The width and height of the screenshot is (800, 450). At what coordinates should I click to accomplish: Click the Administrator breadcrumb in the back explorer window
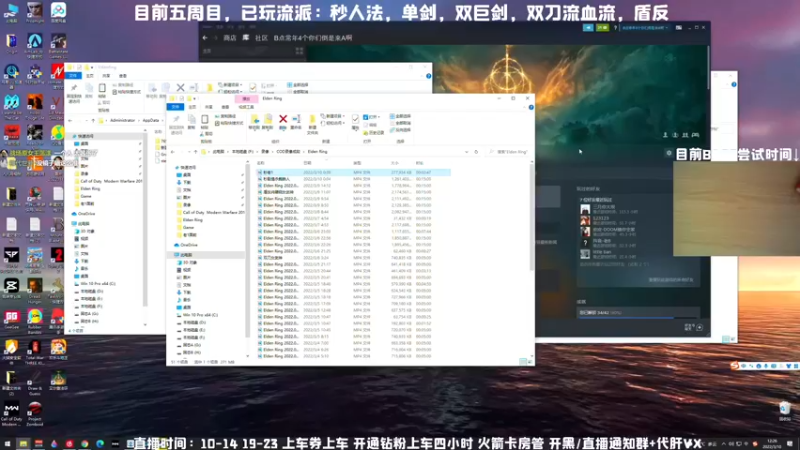(x=122, y=120)
